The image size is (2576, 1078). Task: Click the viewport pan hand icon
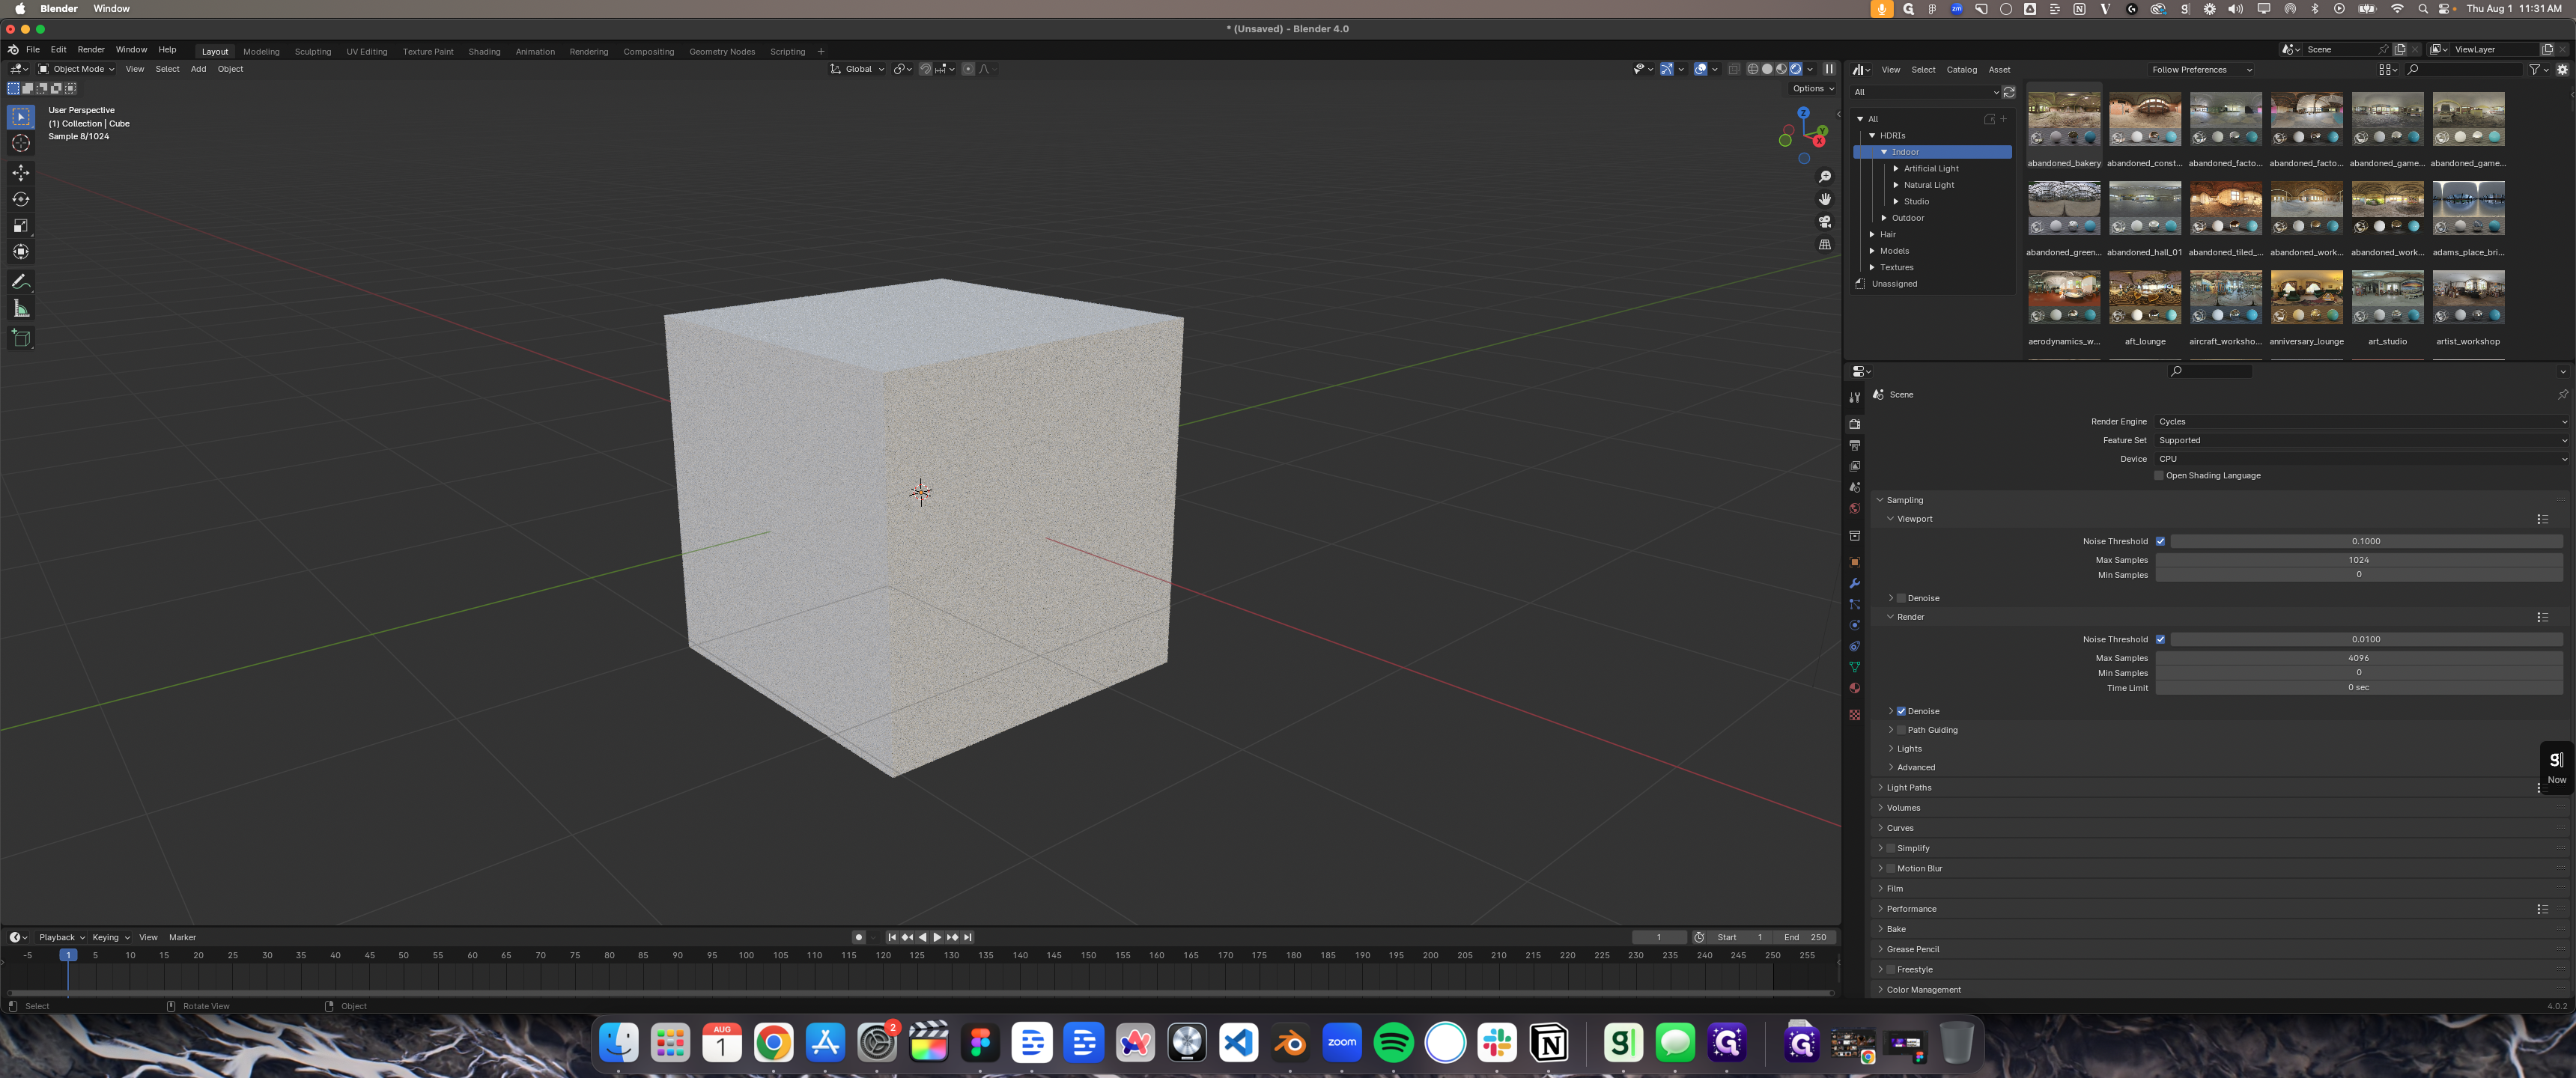pyautogui.click(x=1825, y=199)
